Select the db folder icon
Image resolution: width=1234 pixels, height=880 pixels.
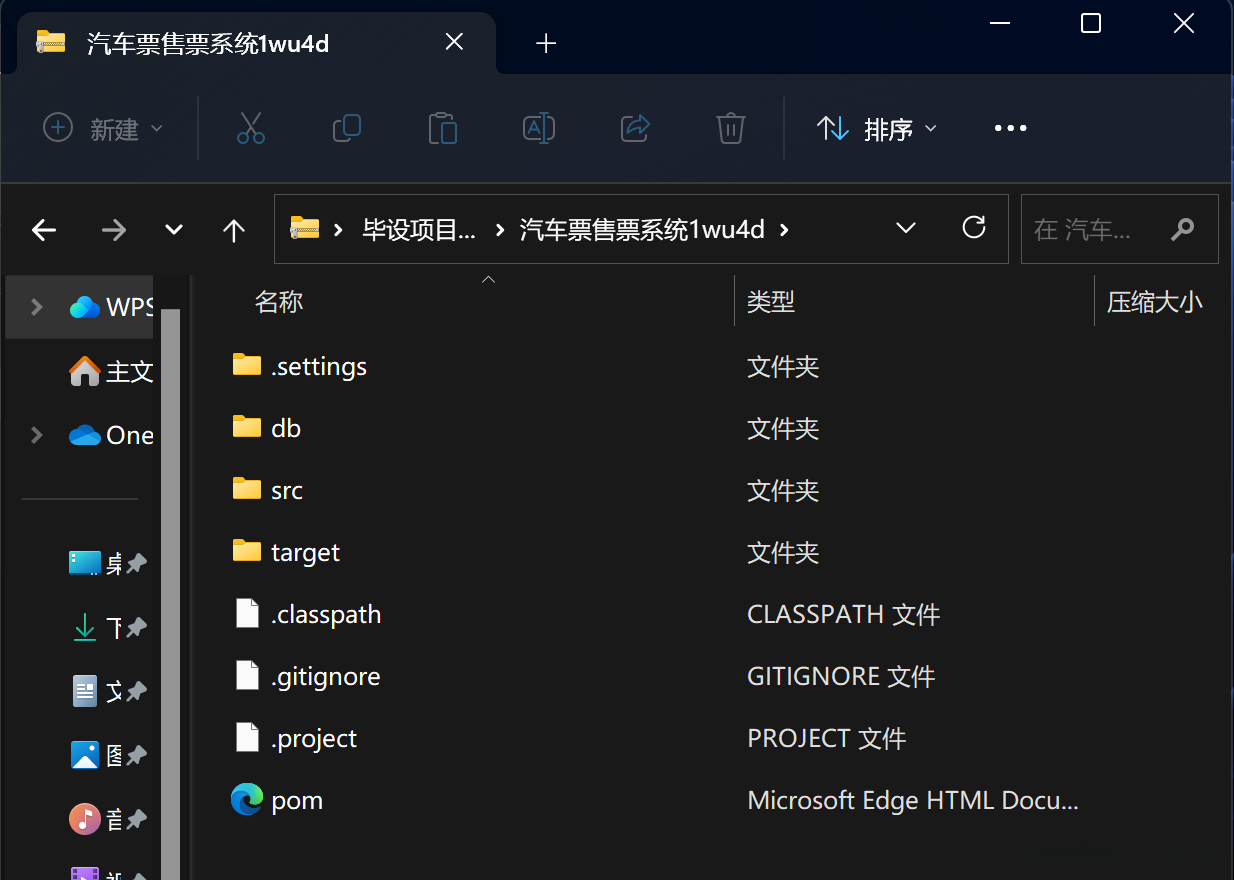247,427
